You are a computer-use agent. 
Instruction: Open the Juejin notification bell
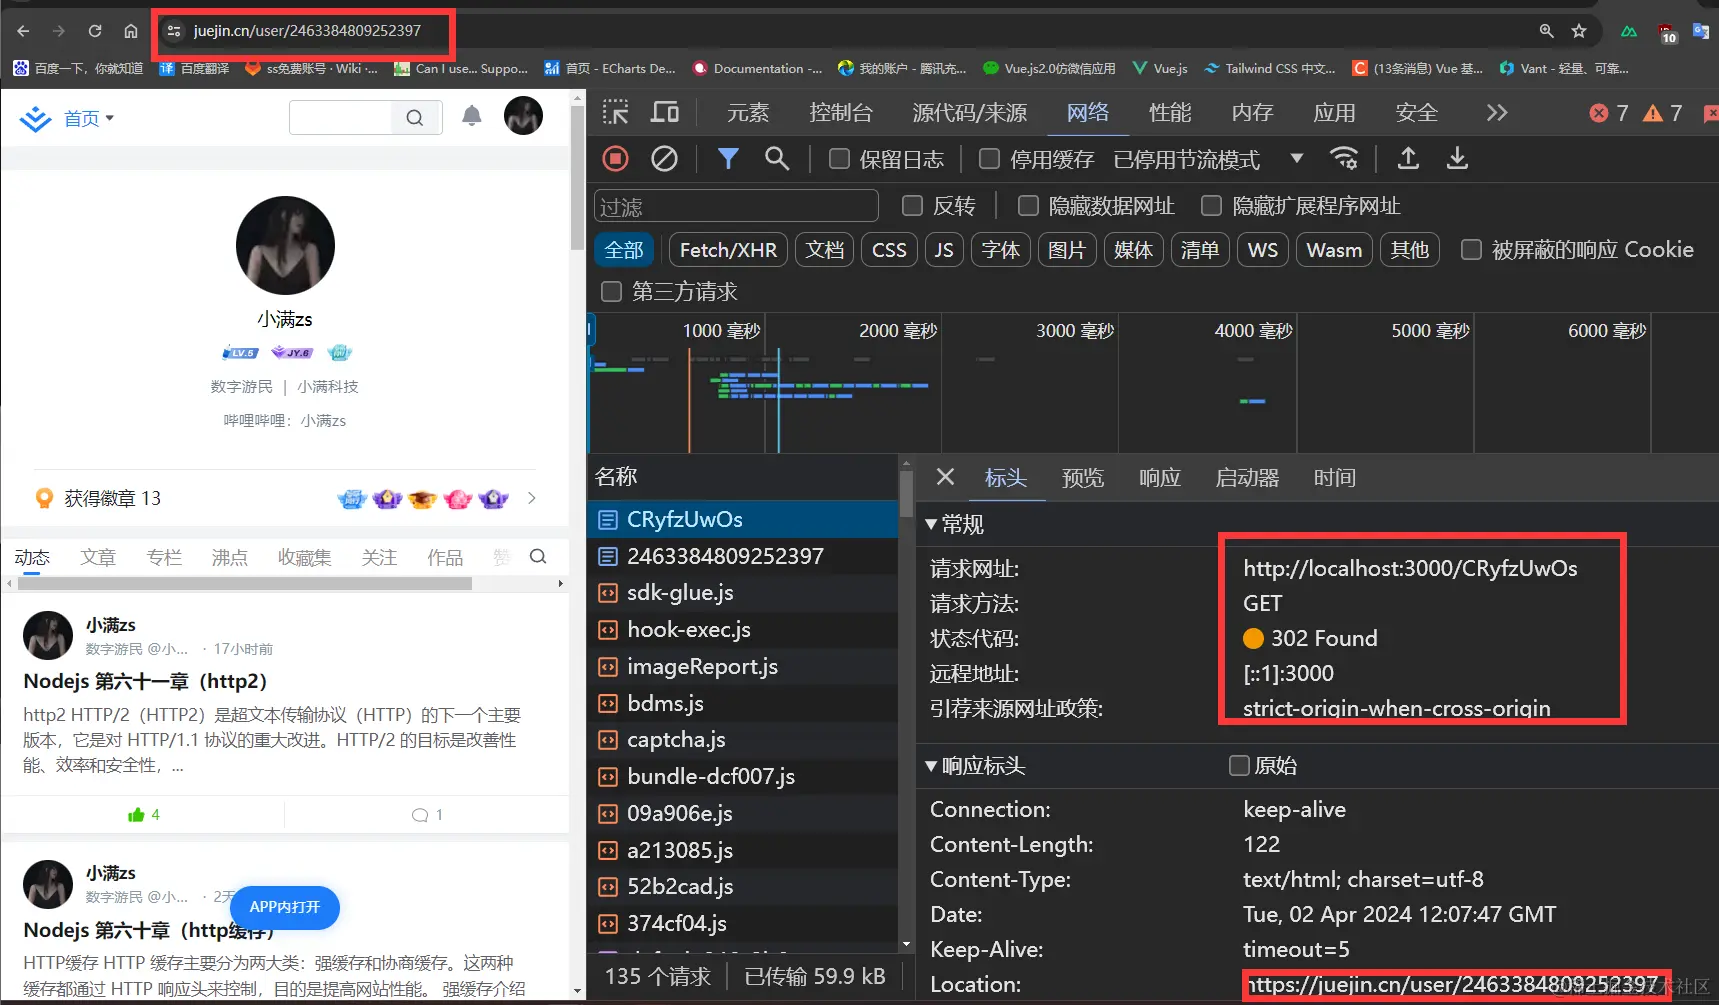472,116
